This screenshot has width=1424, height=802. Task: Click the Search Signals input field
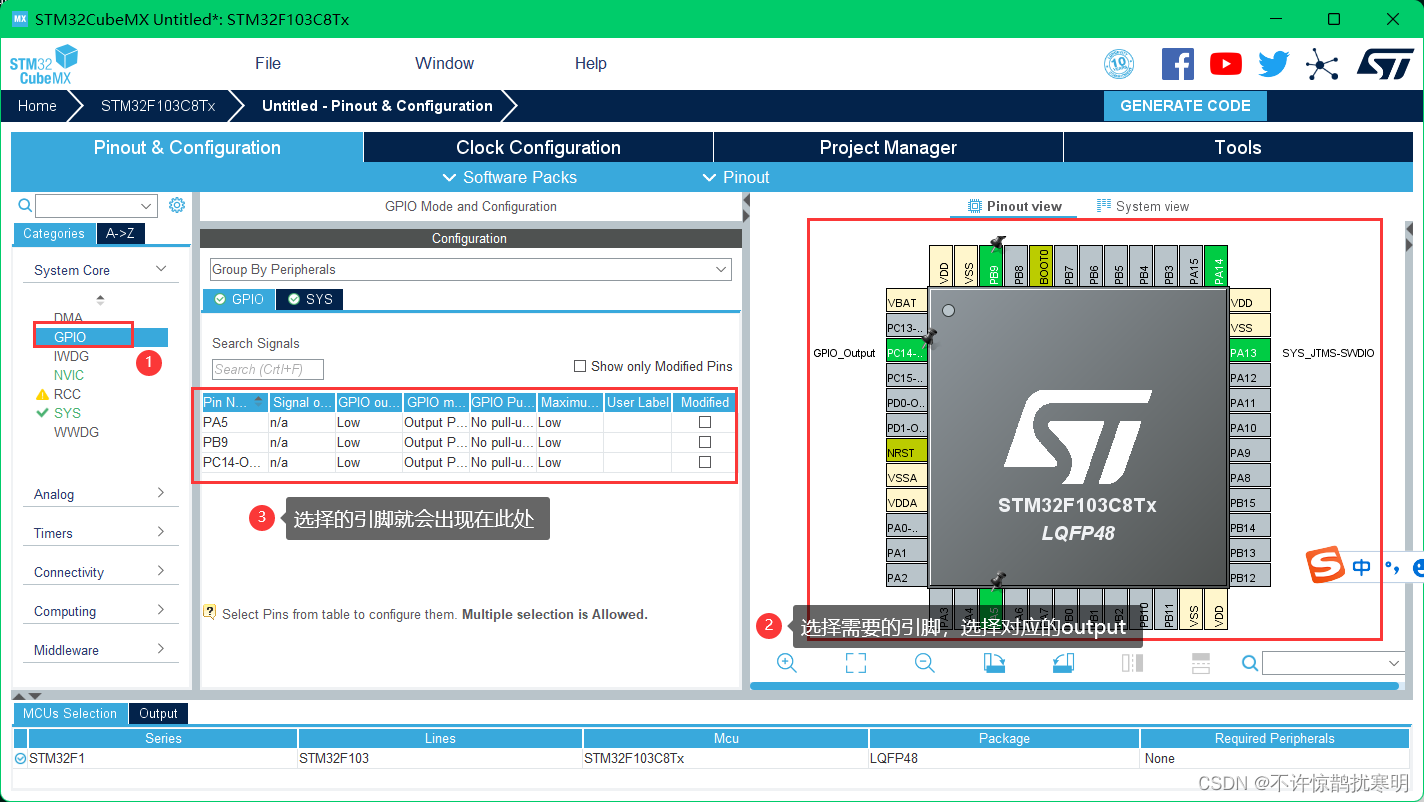click(x=267, y=369)
